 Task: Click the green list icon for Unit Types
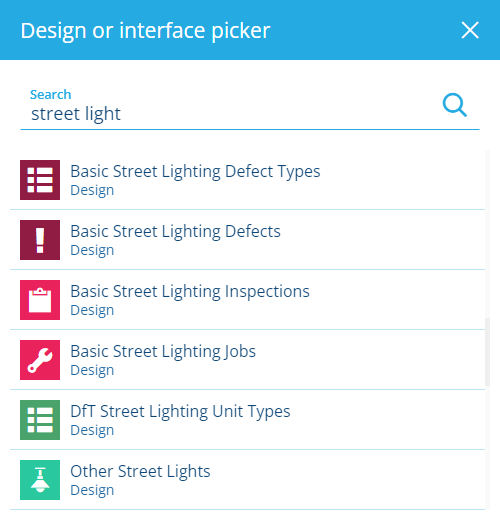point(40,420)
